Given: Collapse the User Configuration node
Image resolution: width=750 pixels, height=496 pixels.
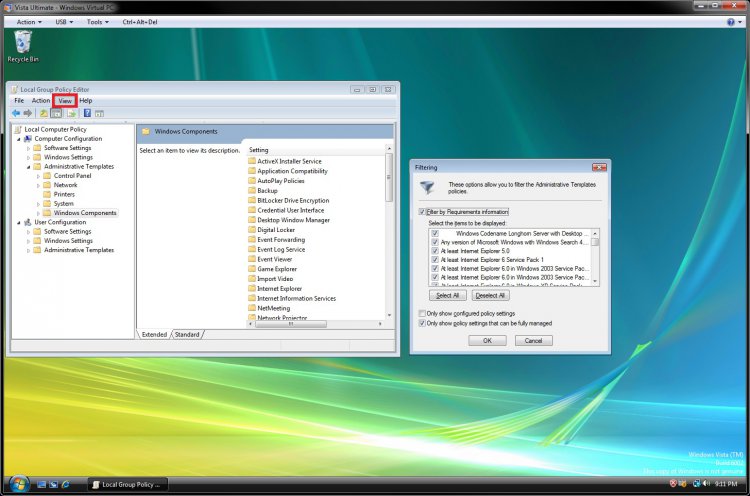Looking at the screenshot, I should tap(19, 222).
